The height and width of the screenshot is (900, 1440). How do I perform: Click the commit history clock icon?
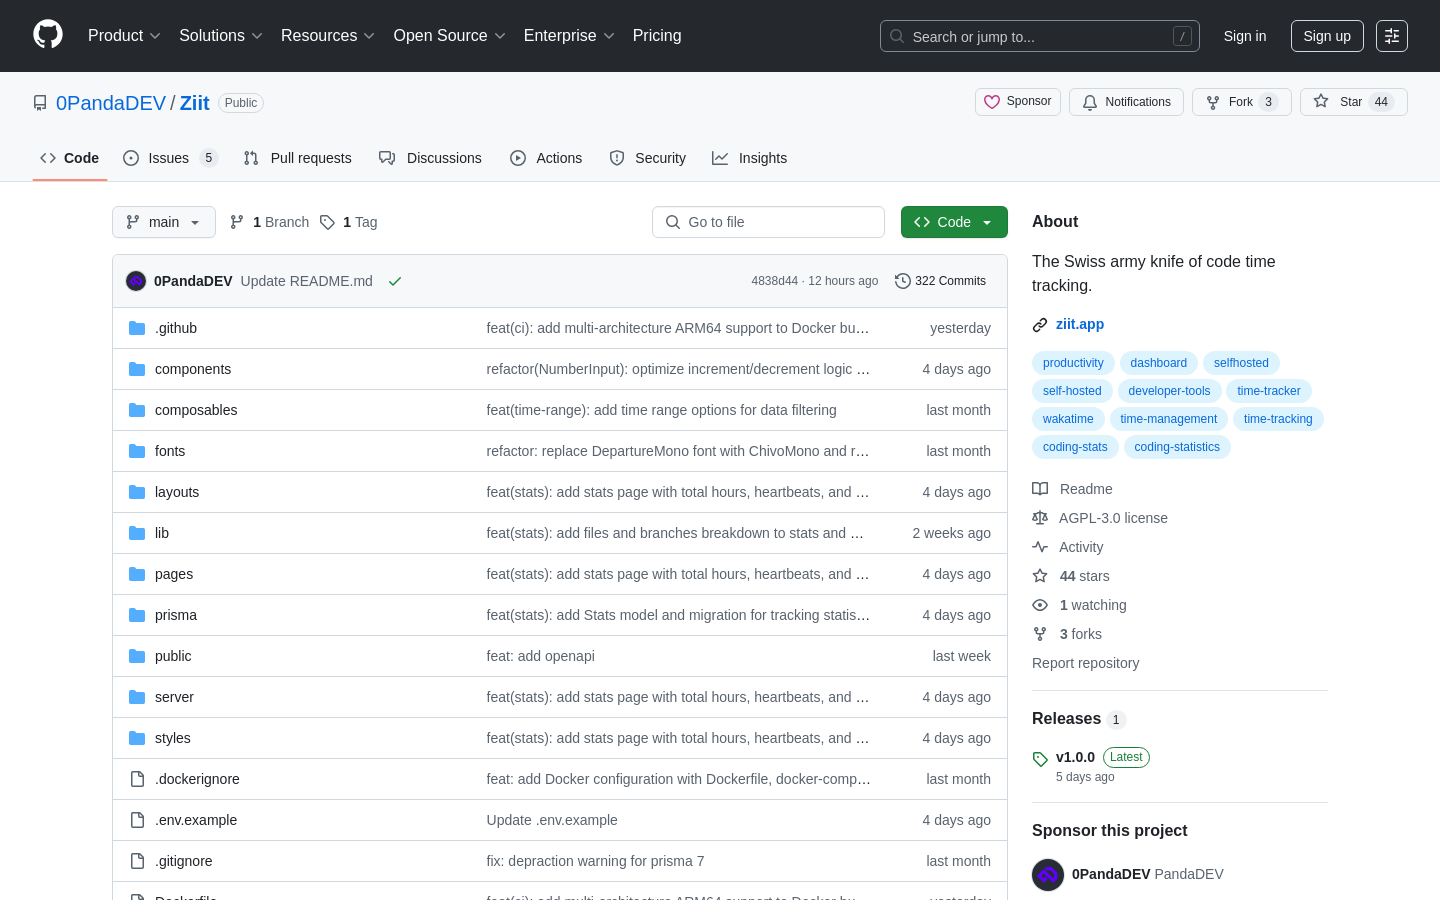click(x=903, y=281)
